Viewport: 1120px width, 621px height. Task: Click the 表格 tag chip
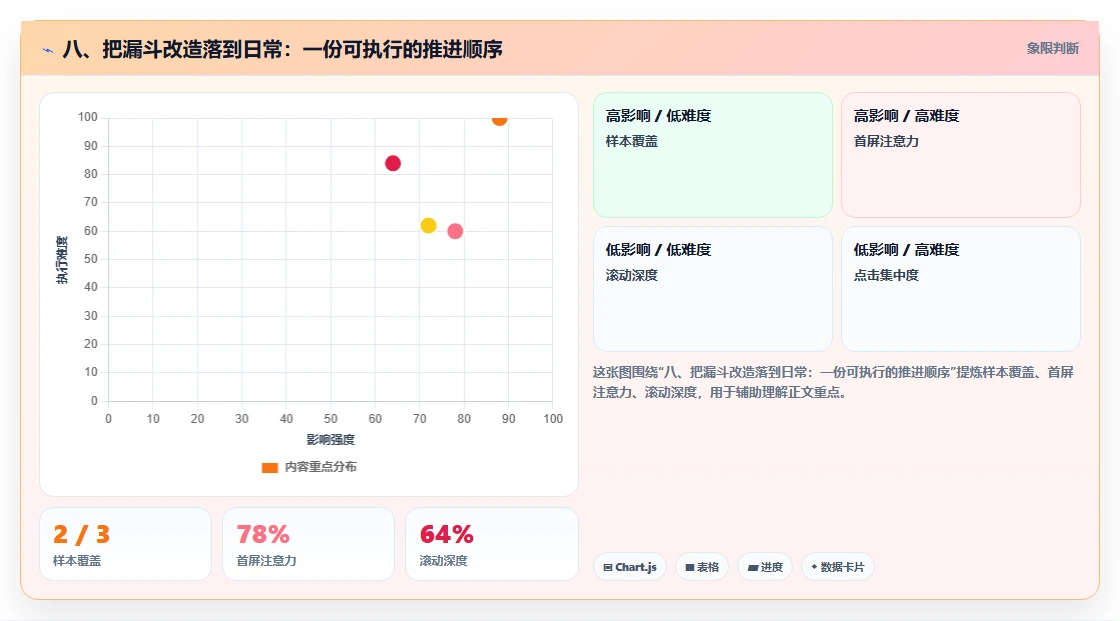pyautogui.click(x=701, y=567)
